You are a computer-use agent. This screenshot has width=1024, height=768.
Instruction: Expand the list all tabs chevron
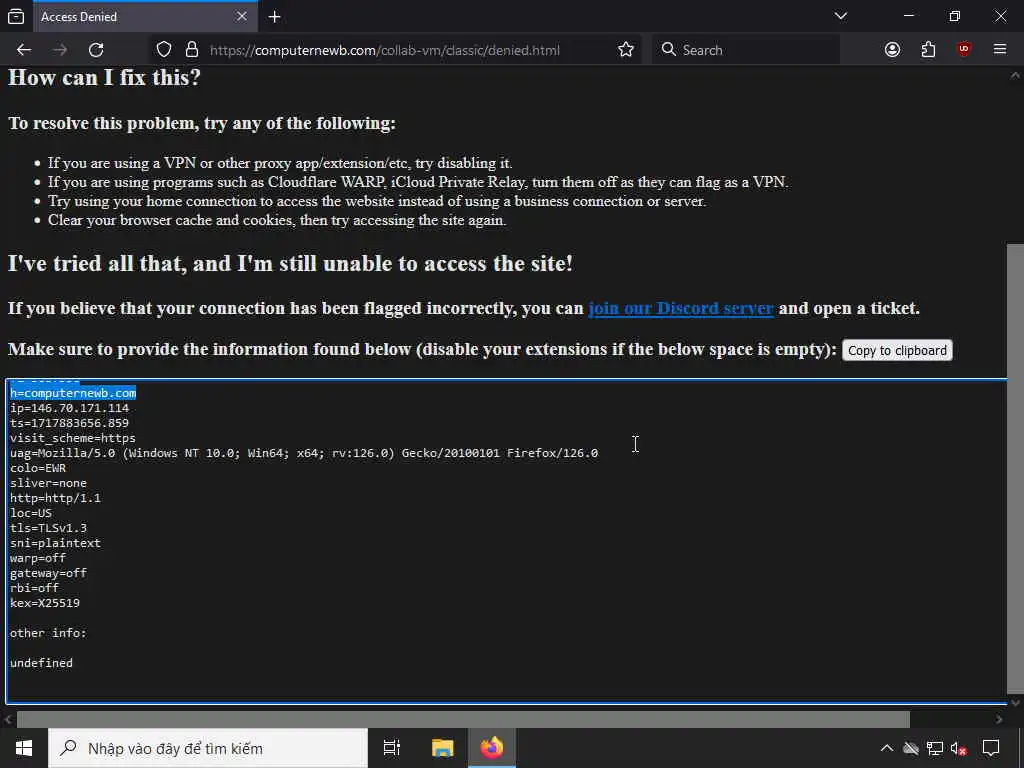[x=841, y=16]
